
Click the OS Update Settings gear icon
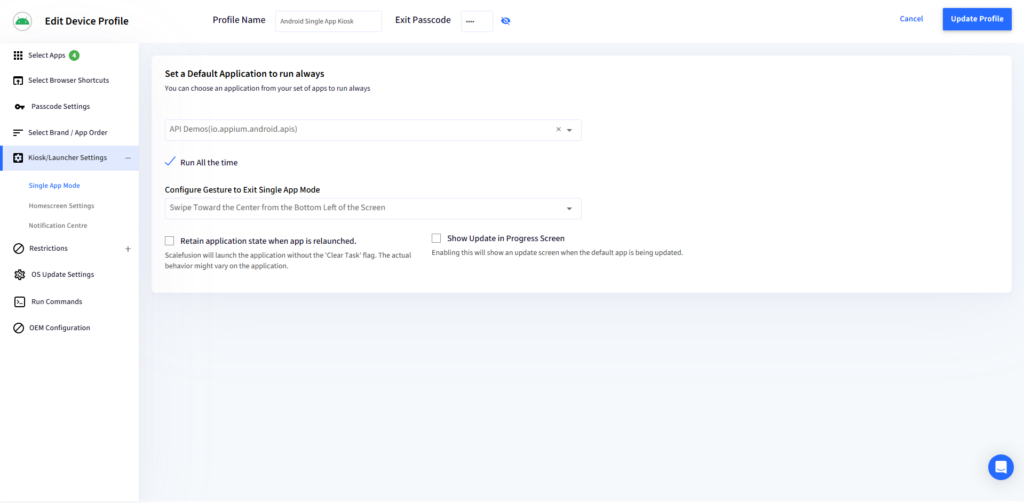coord(20,275)
